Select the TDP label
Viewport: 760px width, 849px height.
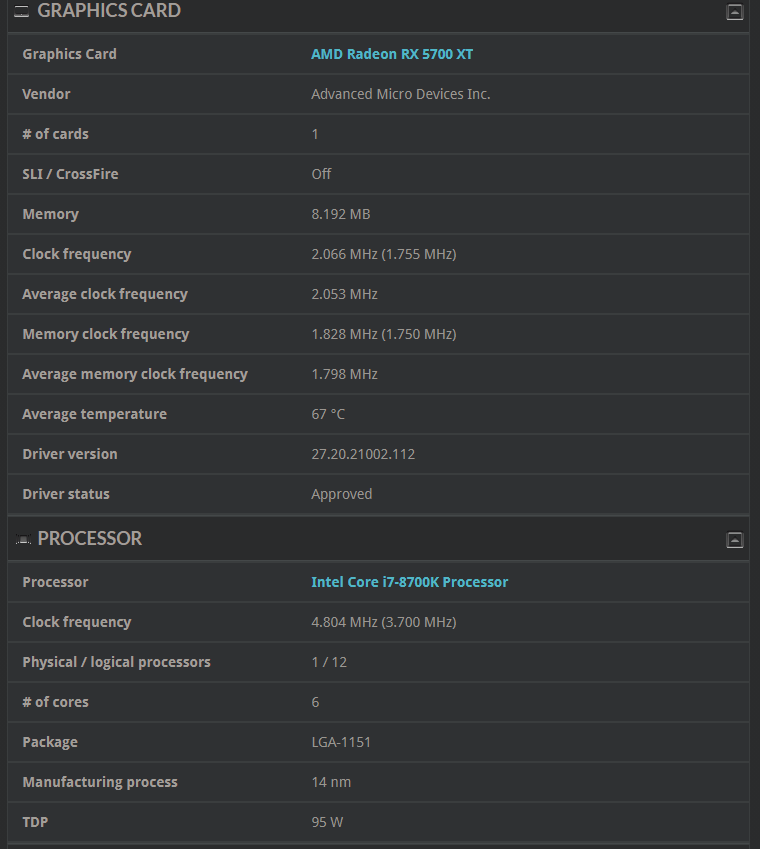pyautogui.click(x=35, y=822)
